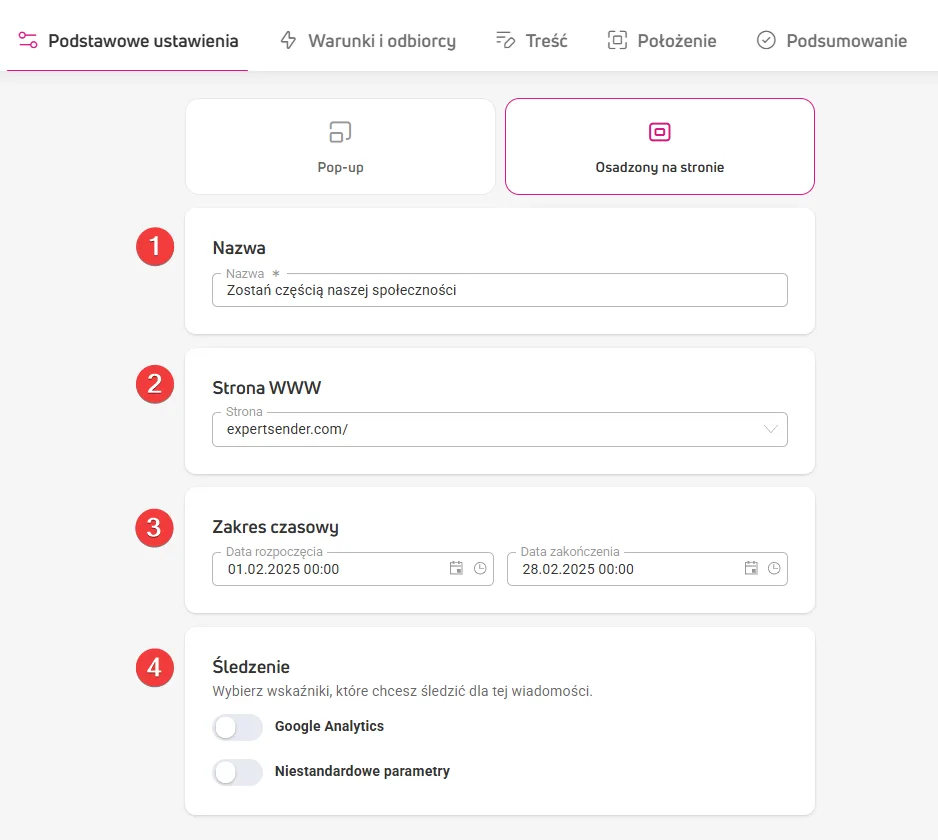
Task: Click the Podstawowe ustawienia sliders icon
Action: (28, 40)
